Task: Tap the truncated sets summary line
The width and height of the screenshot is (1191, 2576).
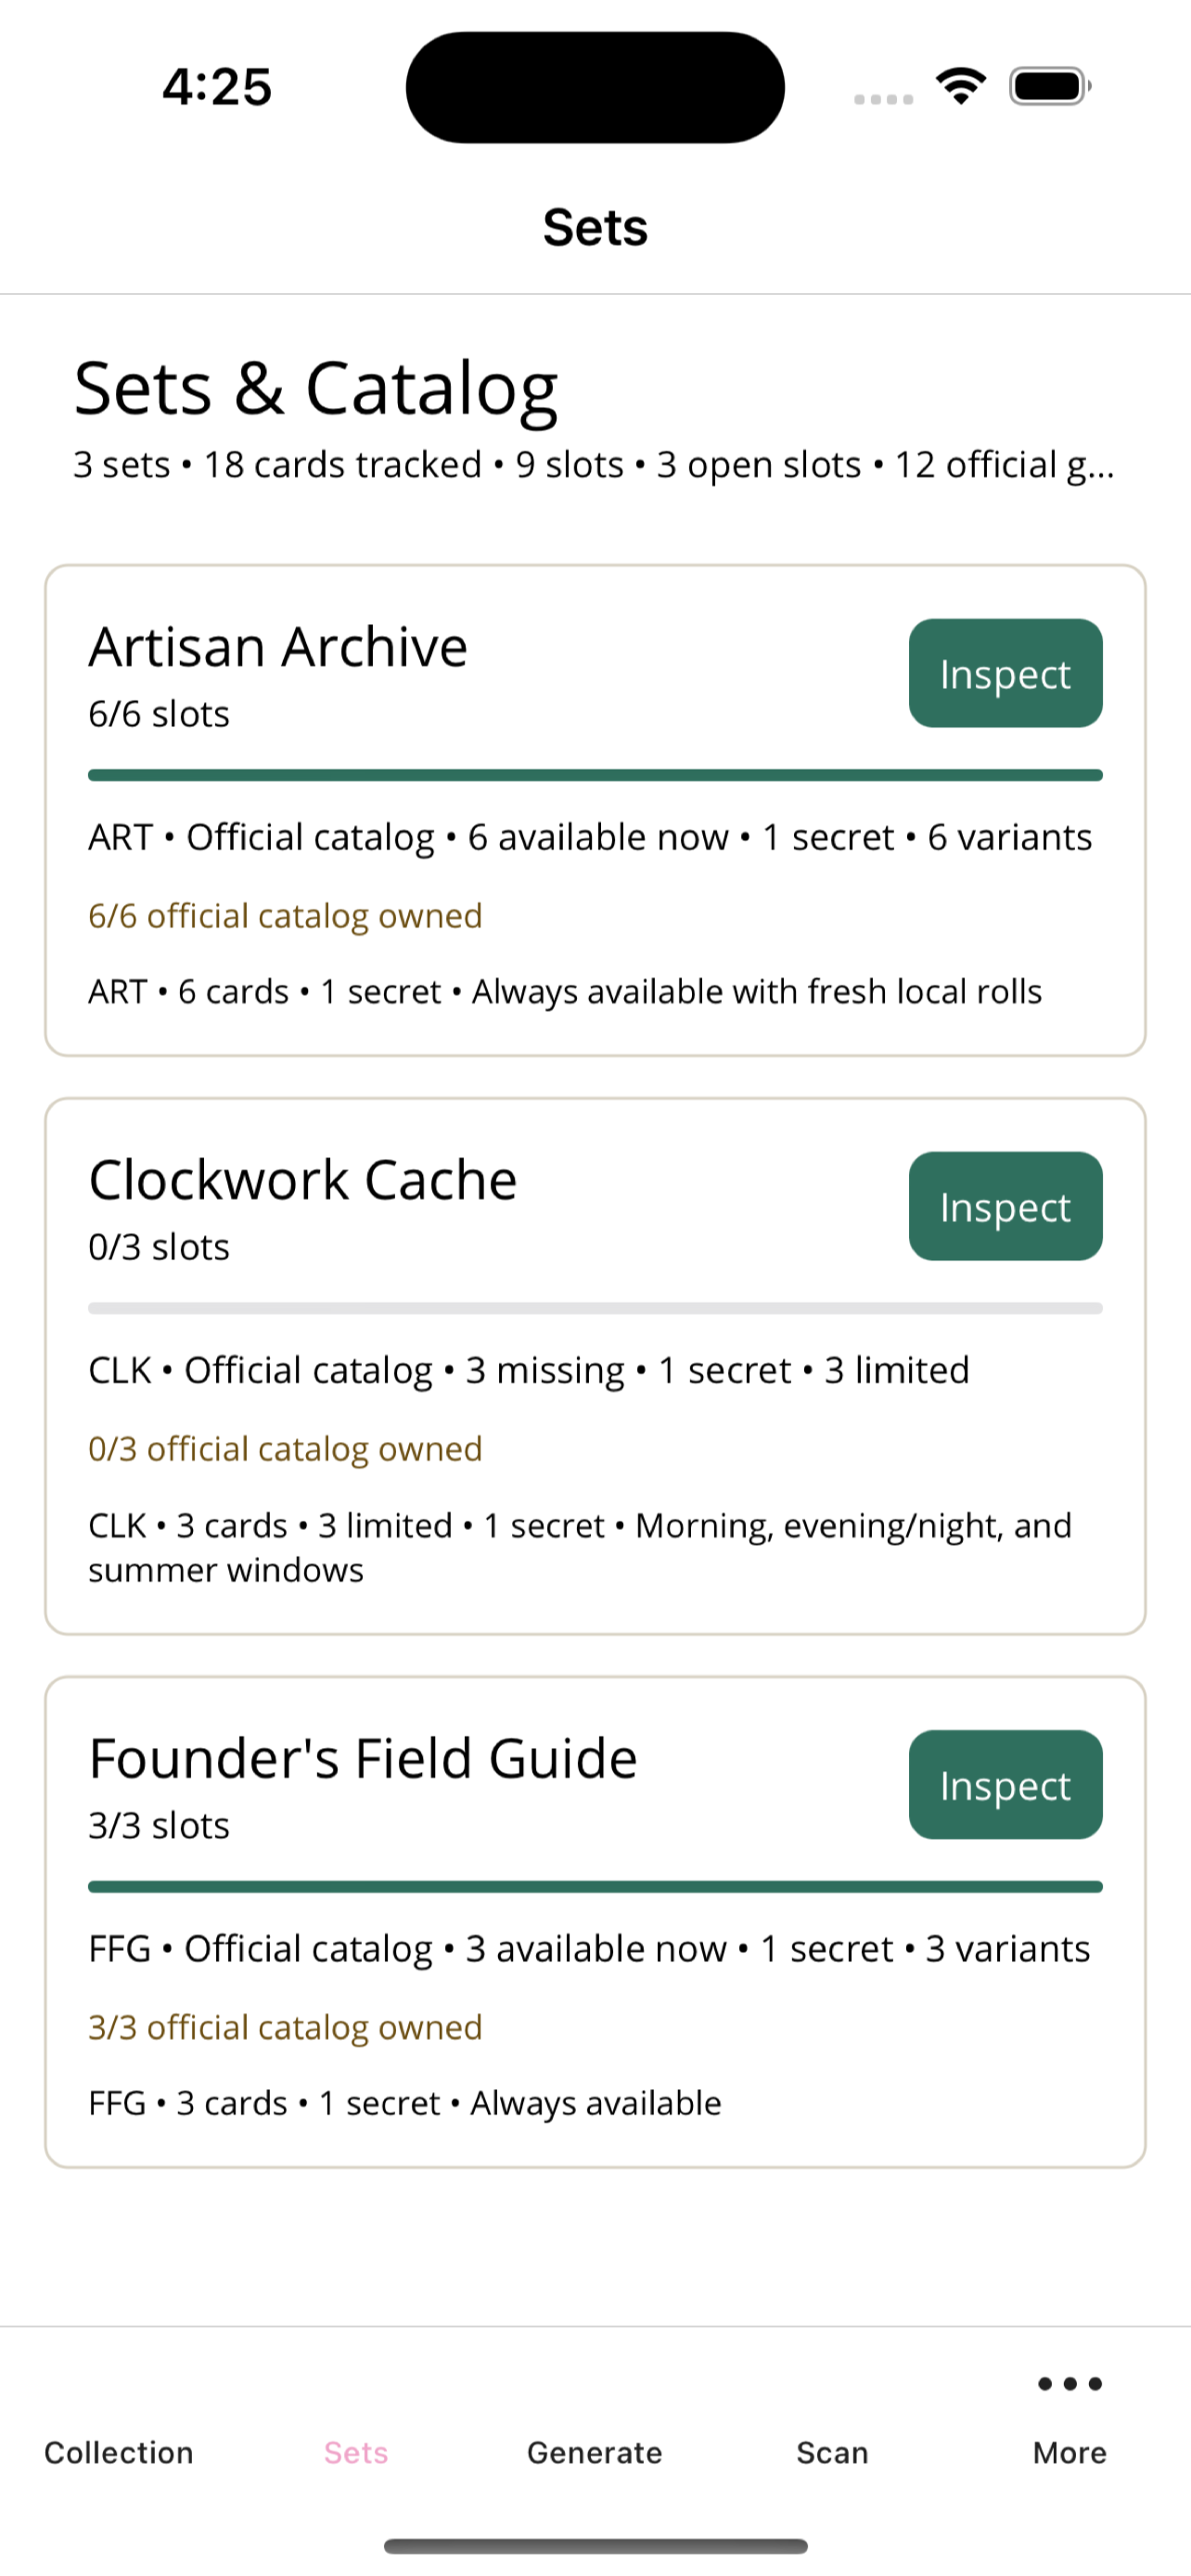Action: 594,465
